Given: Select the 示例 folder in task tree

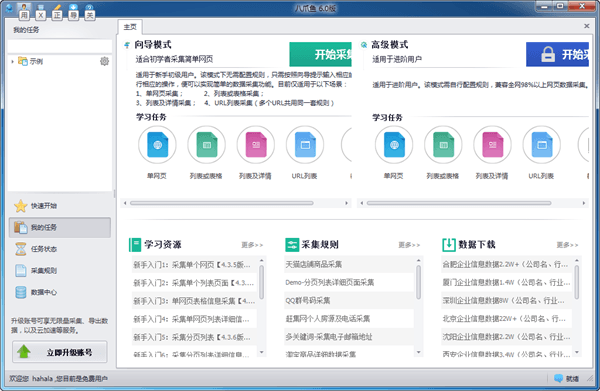Looking at the screenshot, I should tap(31, 61).
